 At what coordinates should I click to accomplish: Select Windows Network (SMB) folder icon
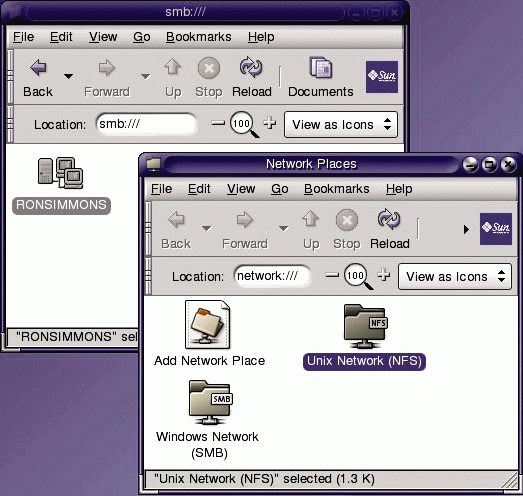click(210, 402)
